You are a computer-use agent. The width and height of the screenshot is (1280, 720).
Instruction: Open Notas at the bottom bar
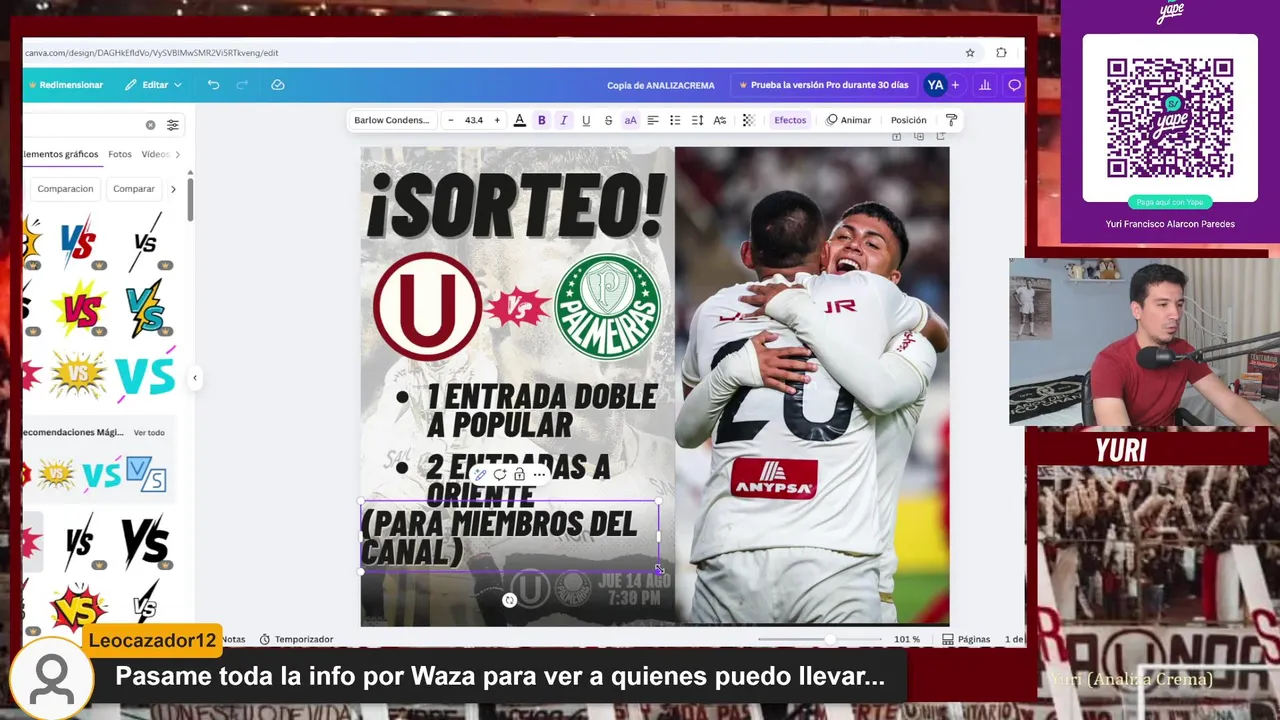233,639
